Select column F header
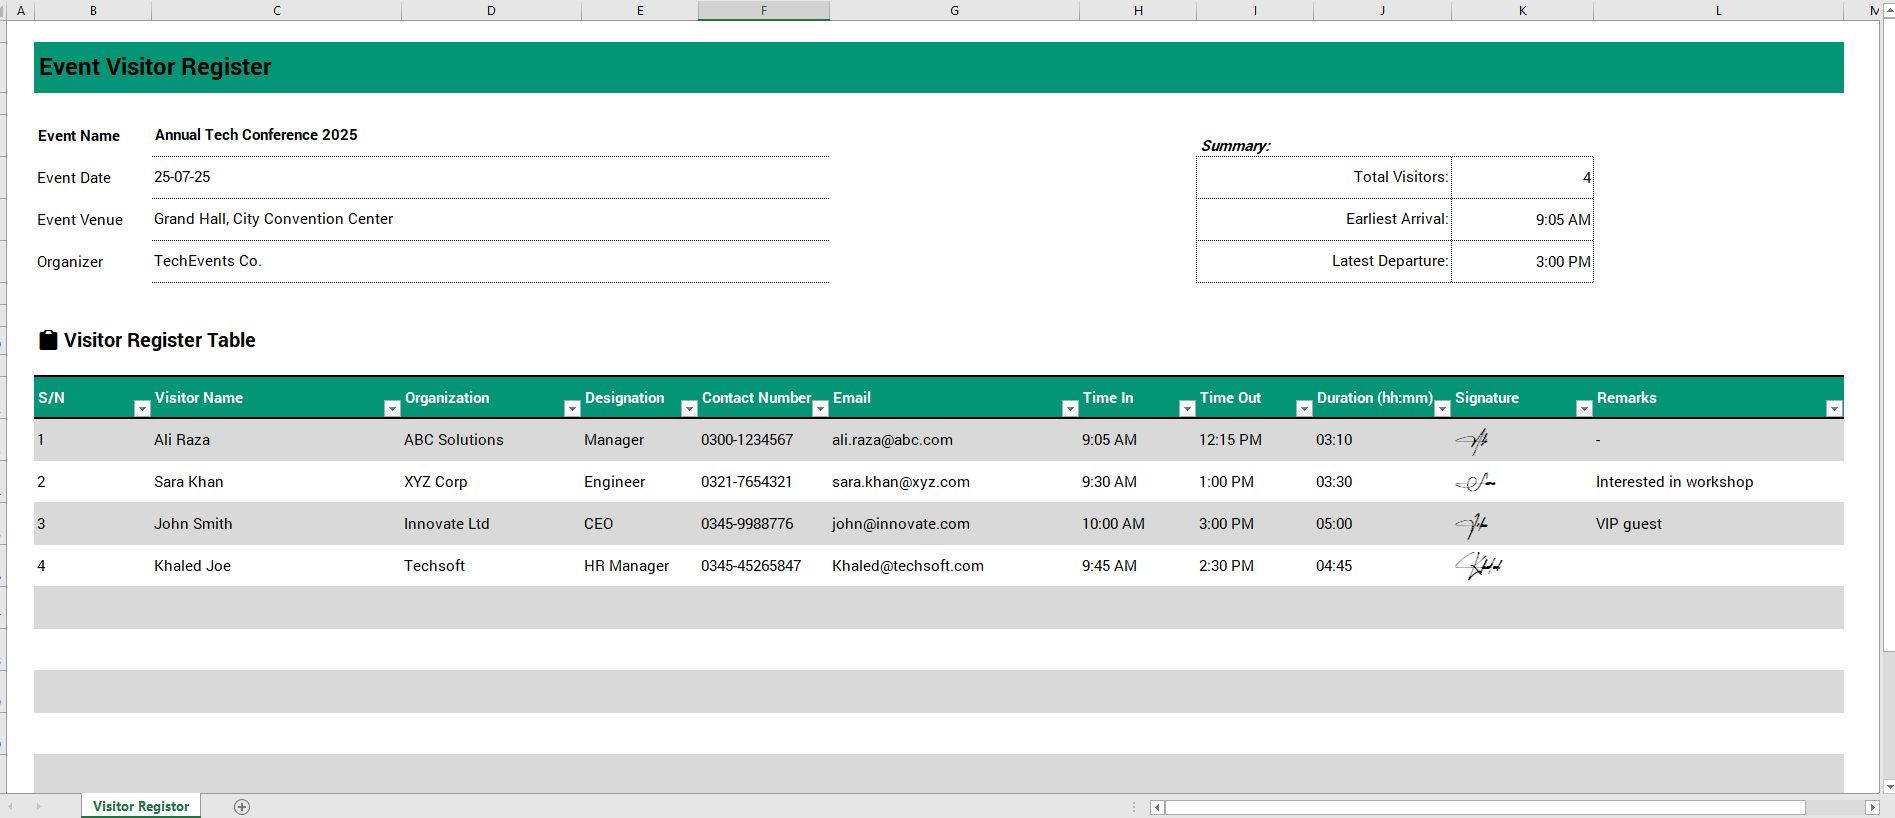Screen dimensions: 1895x818 coord(764,10)
